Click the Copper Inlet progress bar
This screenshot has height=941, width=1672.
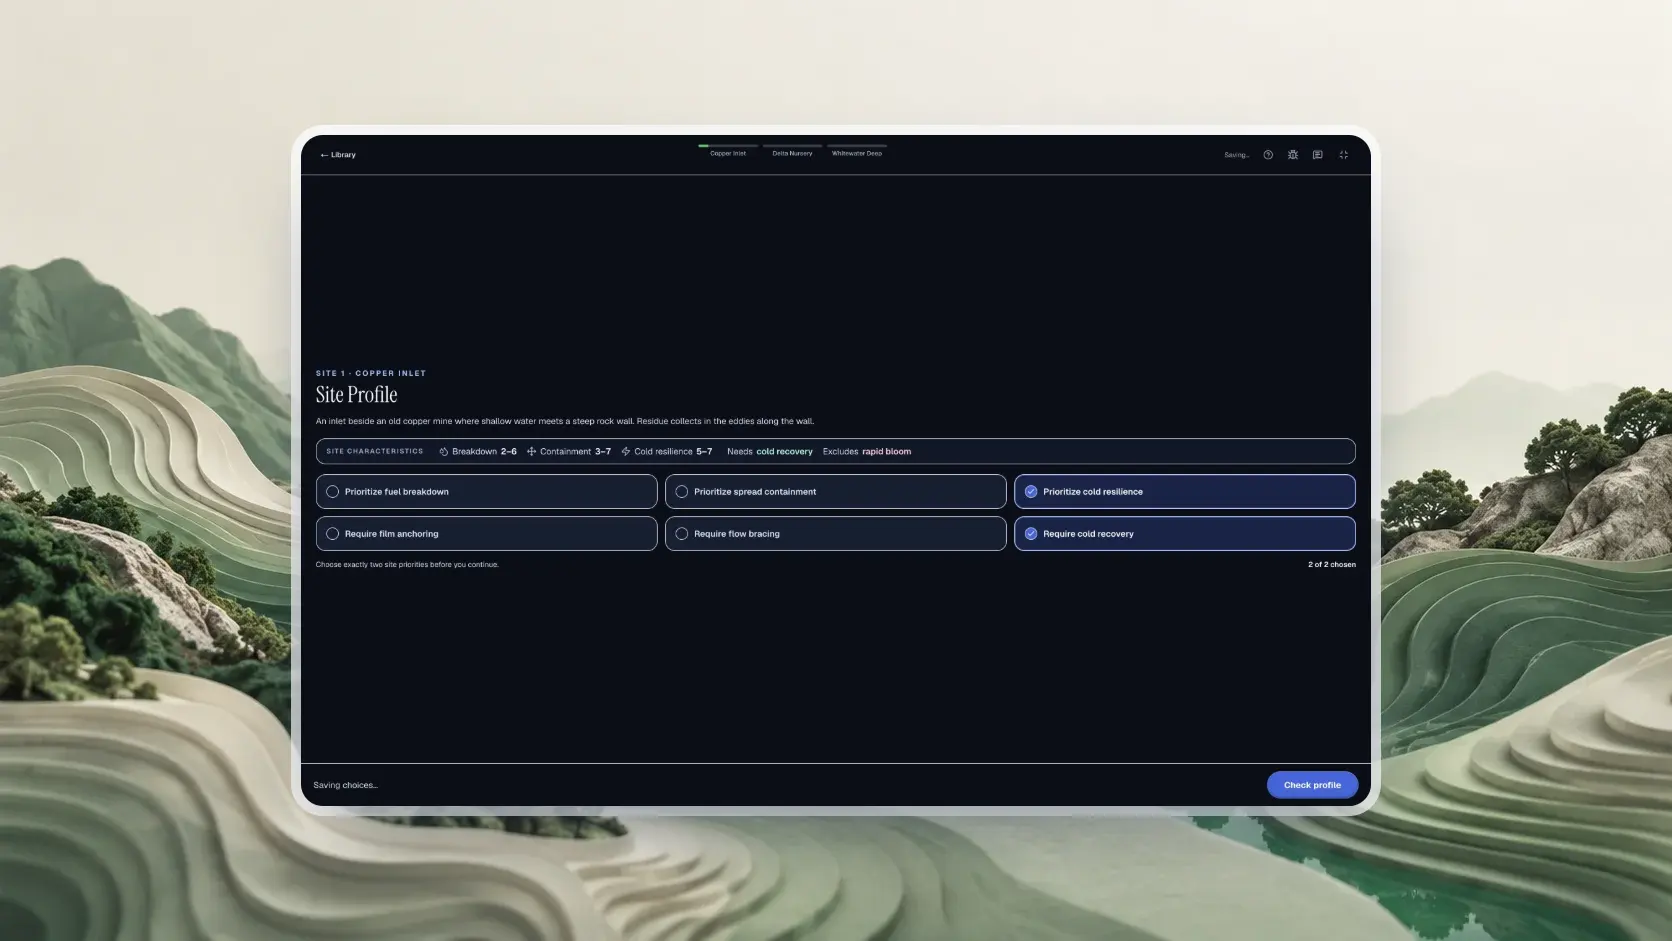(x=728, y=146)
